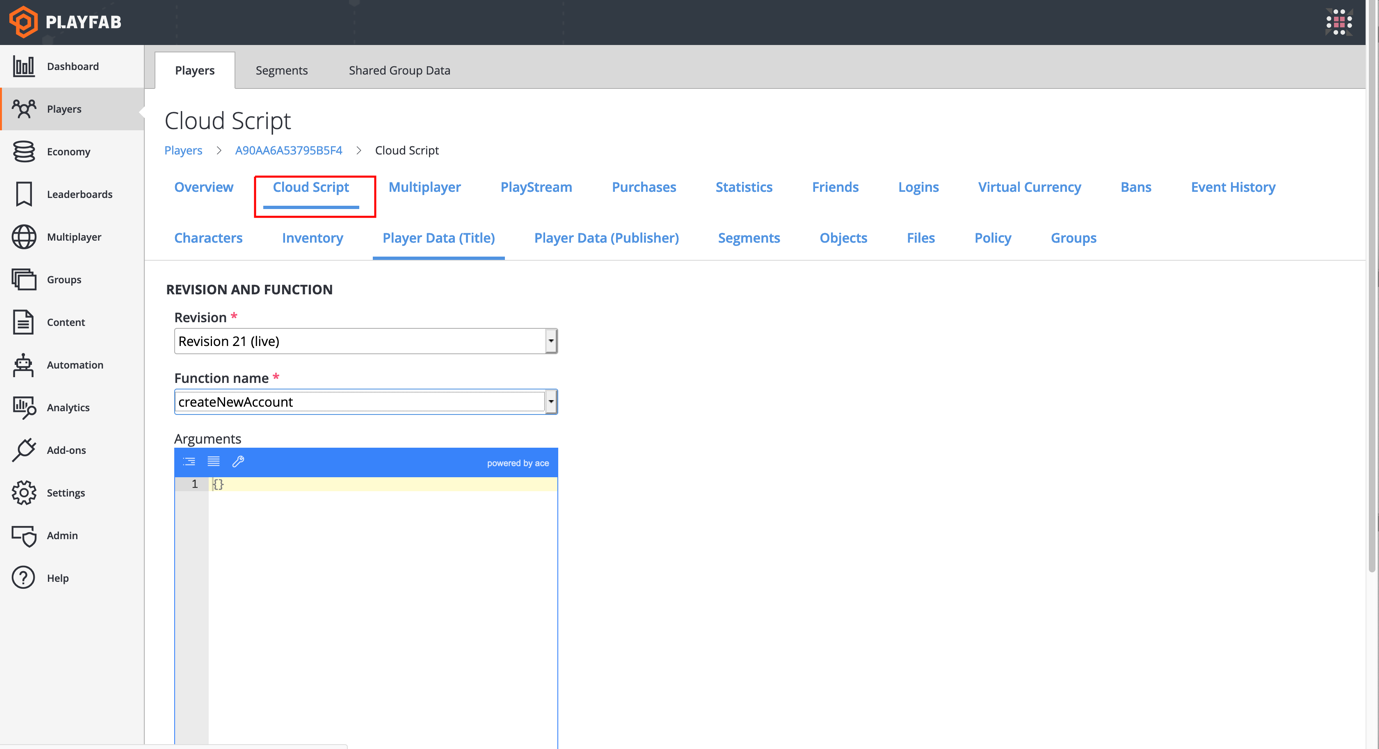Viewport: 1379px width, 749px height.
Task: Click inside the Arguments code editor
Action: click(383, 615)
